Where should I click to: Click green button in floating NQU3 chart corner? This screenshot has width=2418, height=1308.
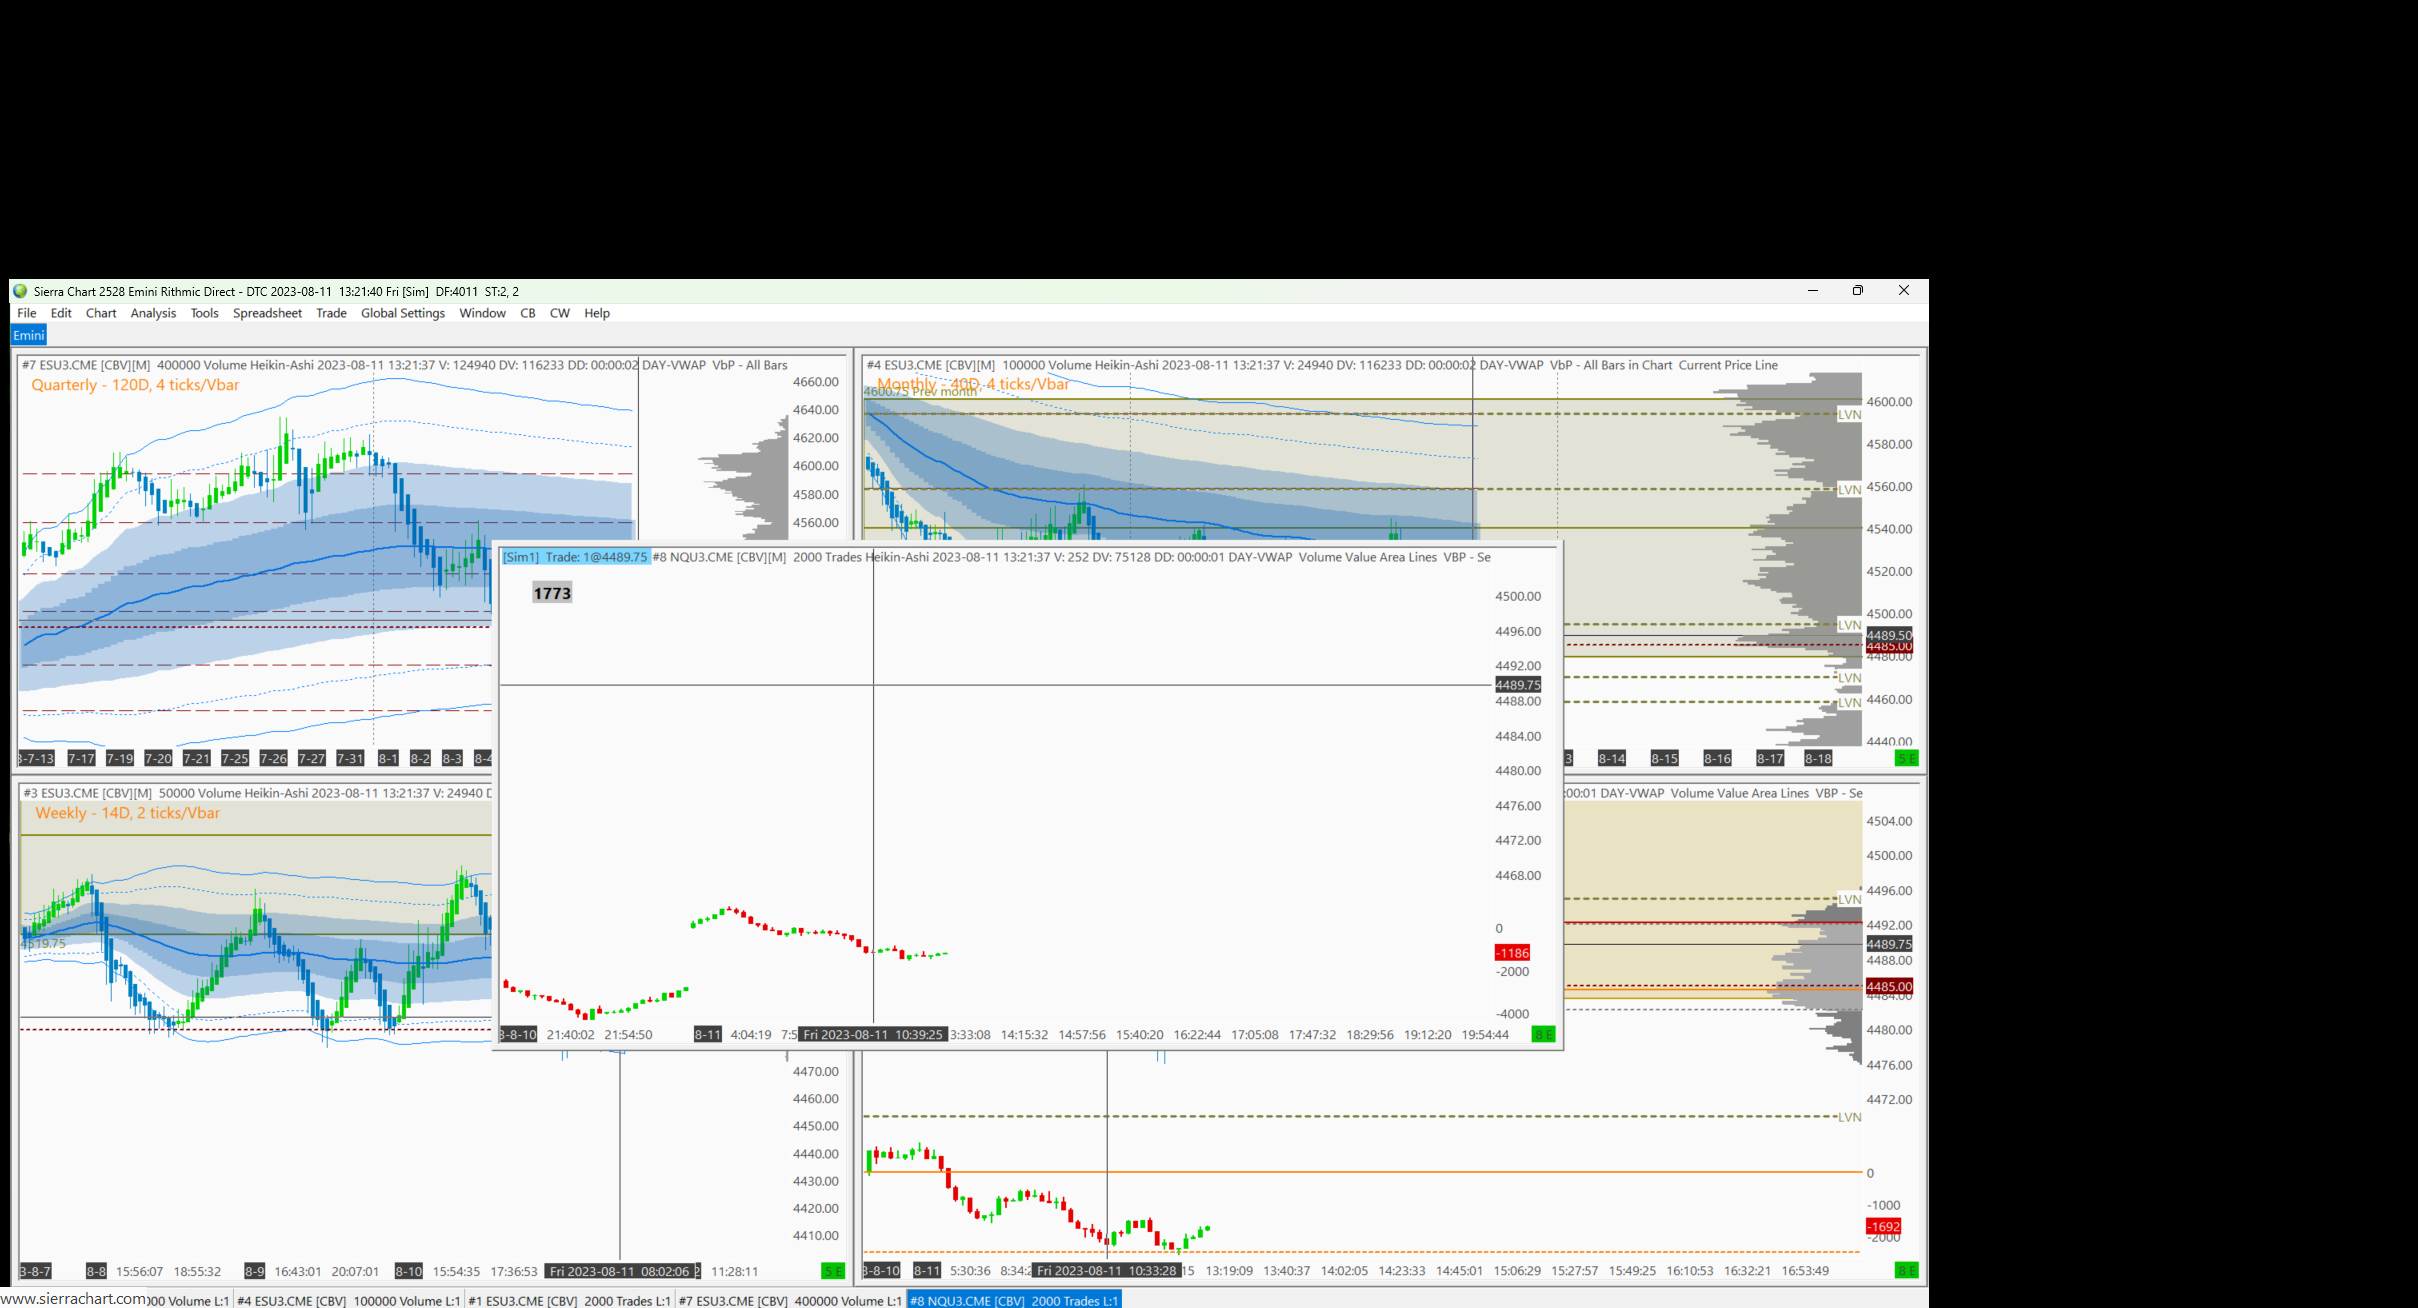click(x=1543, y=1034)
